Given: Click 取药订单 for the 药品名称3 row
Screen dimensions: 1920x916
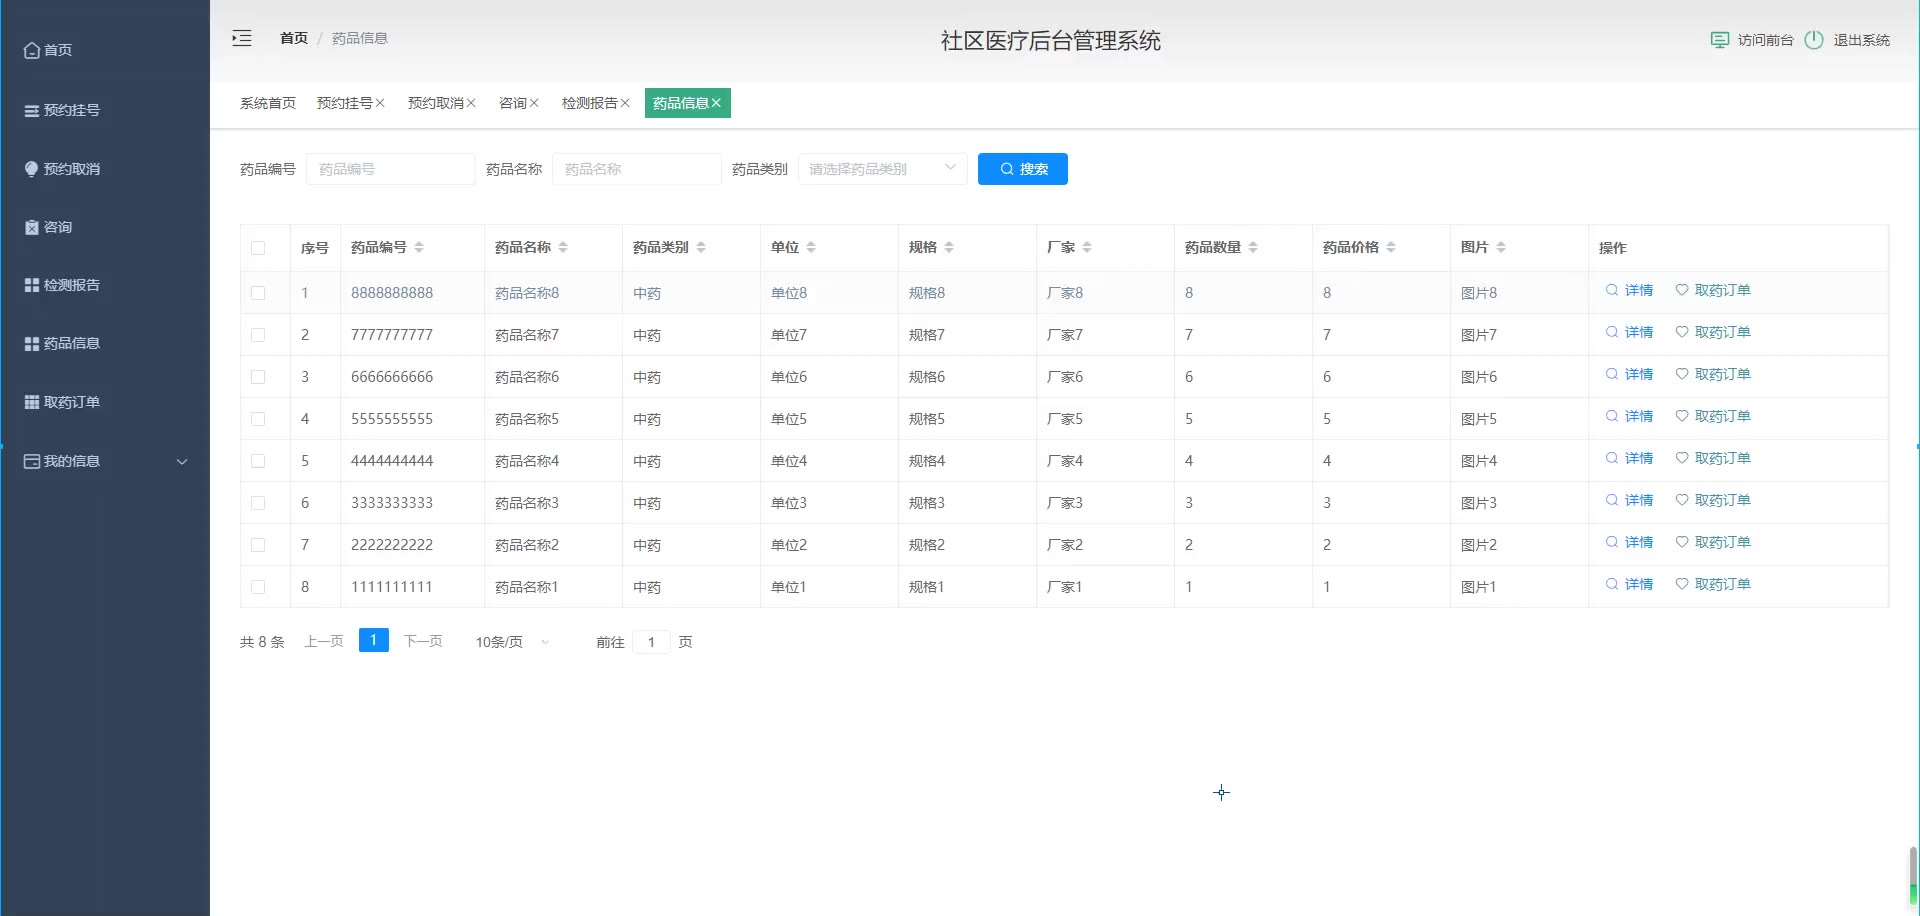Looking at the screenshot, I should [1713, 500].
